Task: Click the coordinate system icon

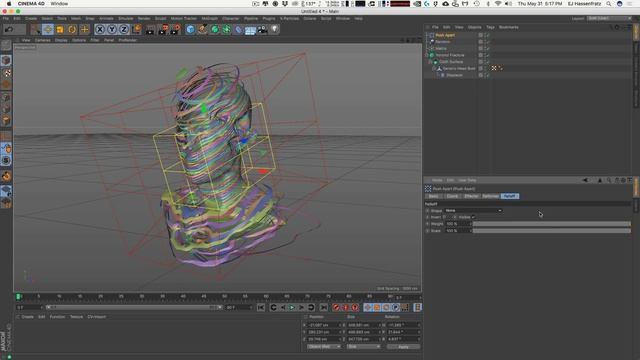Action: (x=136, y=29)
